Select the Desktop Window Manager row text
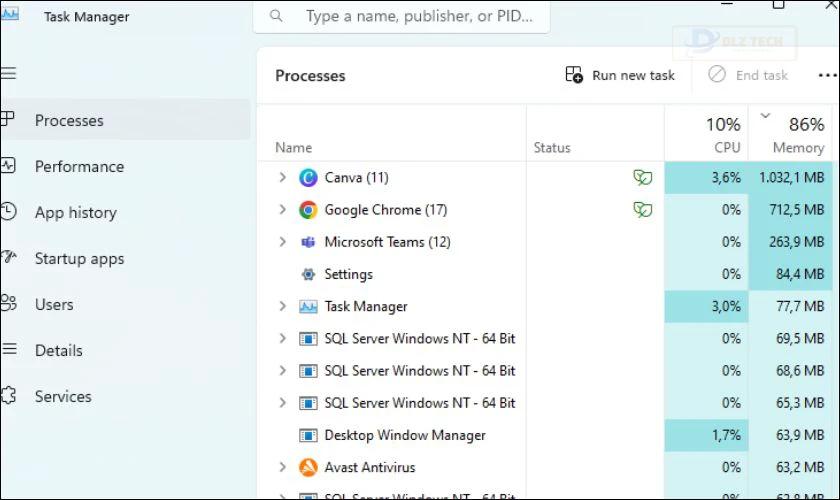Image resolution: width=840 pixels, height=500 pixels. (x=404, y=435)
